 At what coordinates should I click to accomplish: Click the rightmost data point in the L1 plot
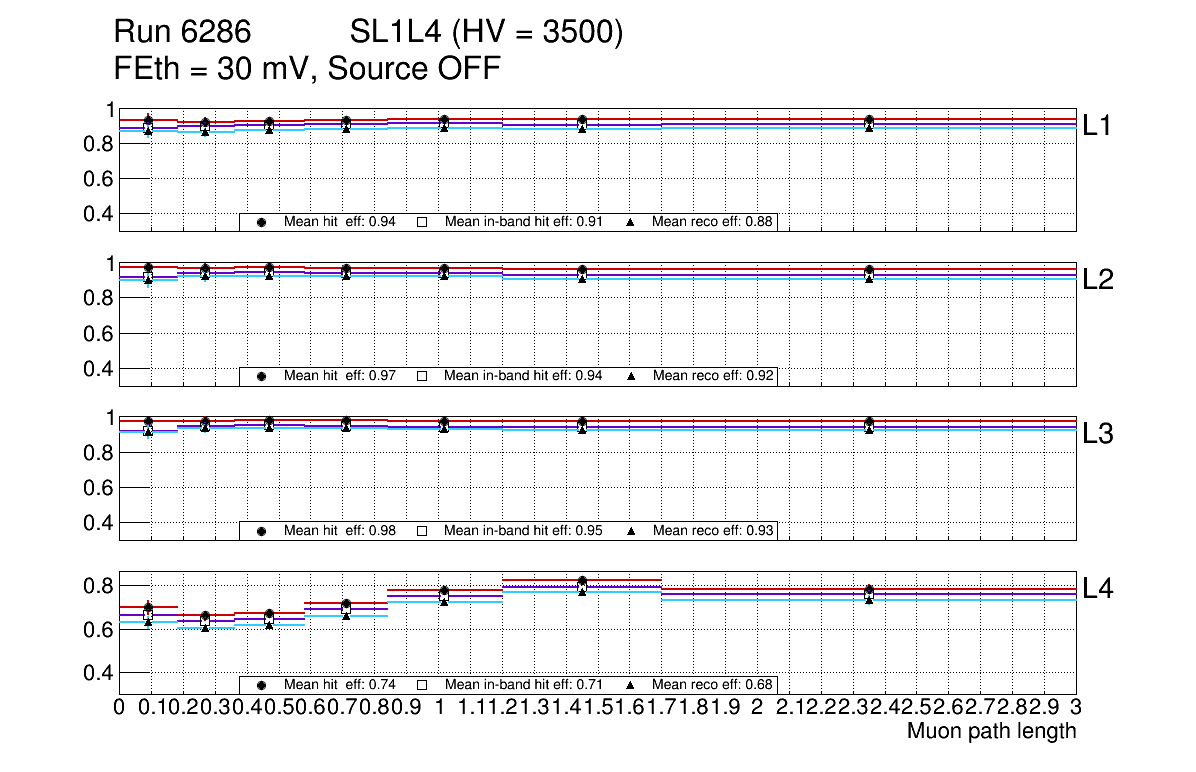pyautogui.click(x=869, y=121)
